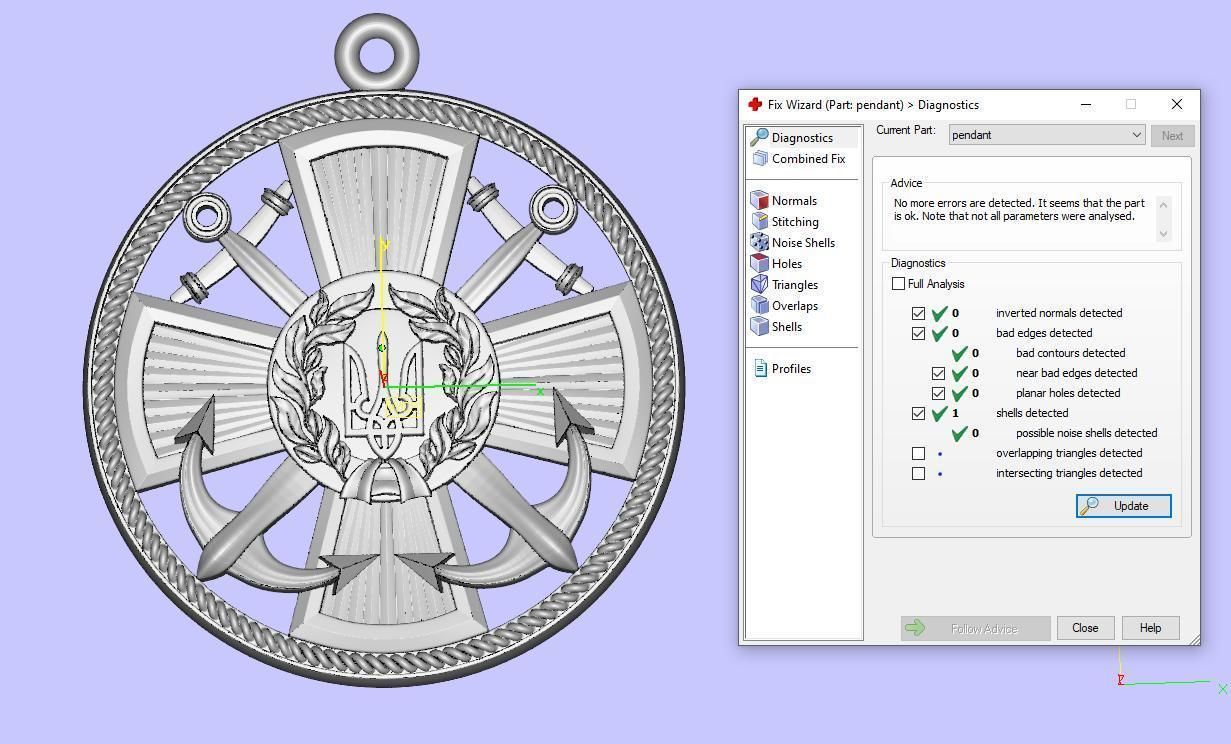Go to the Normals section
The image size is (1231, 744).
(794, 201)
